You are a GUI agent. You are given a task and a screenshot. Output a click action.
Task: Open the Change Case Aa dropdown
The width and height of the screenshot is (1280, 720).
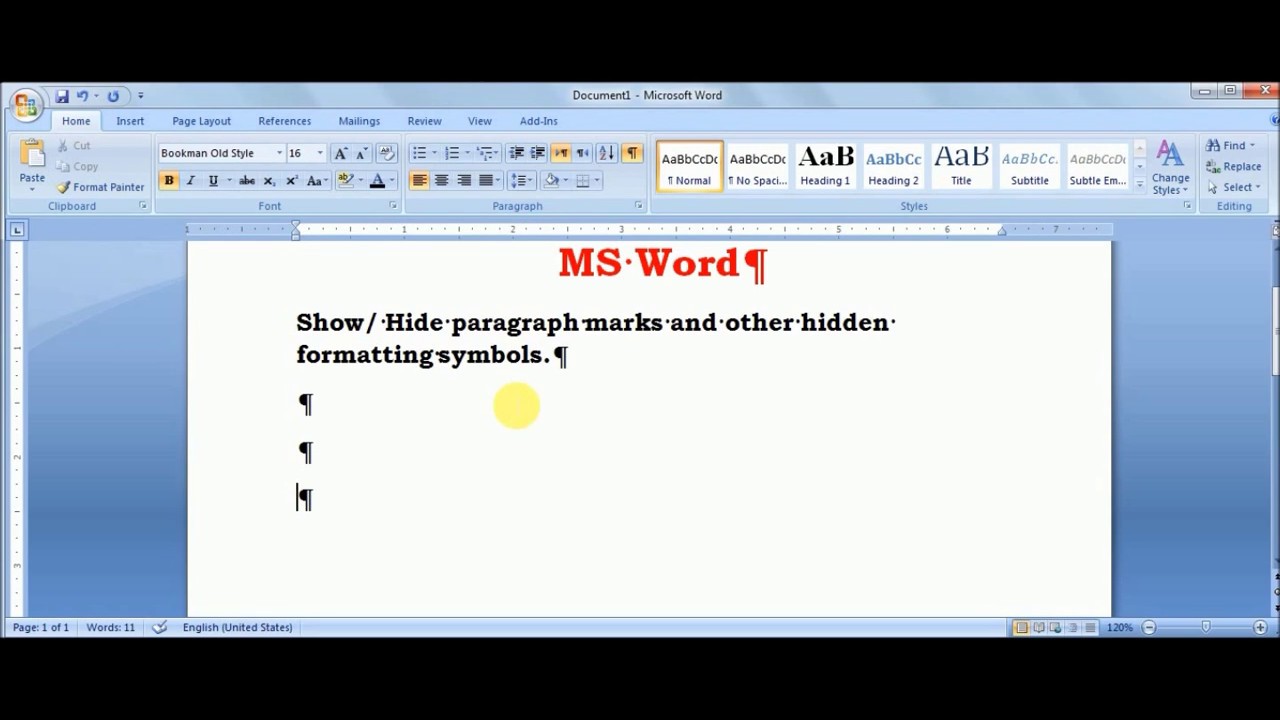pos(316,181)
